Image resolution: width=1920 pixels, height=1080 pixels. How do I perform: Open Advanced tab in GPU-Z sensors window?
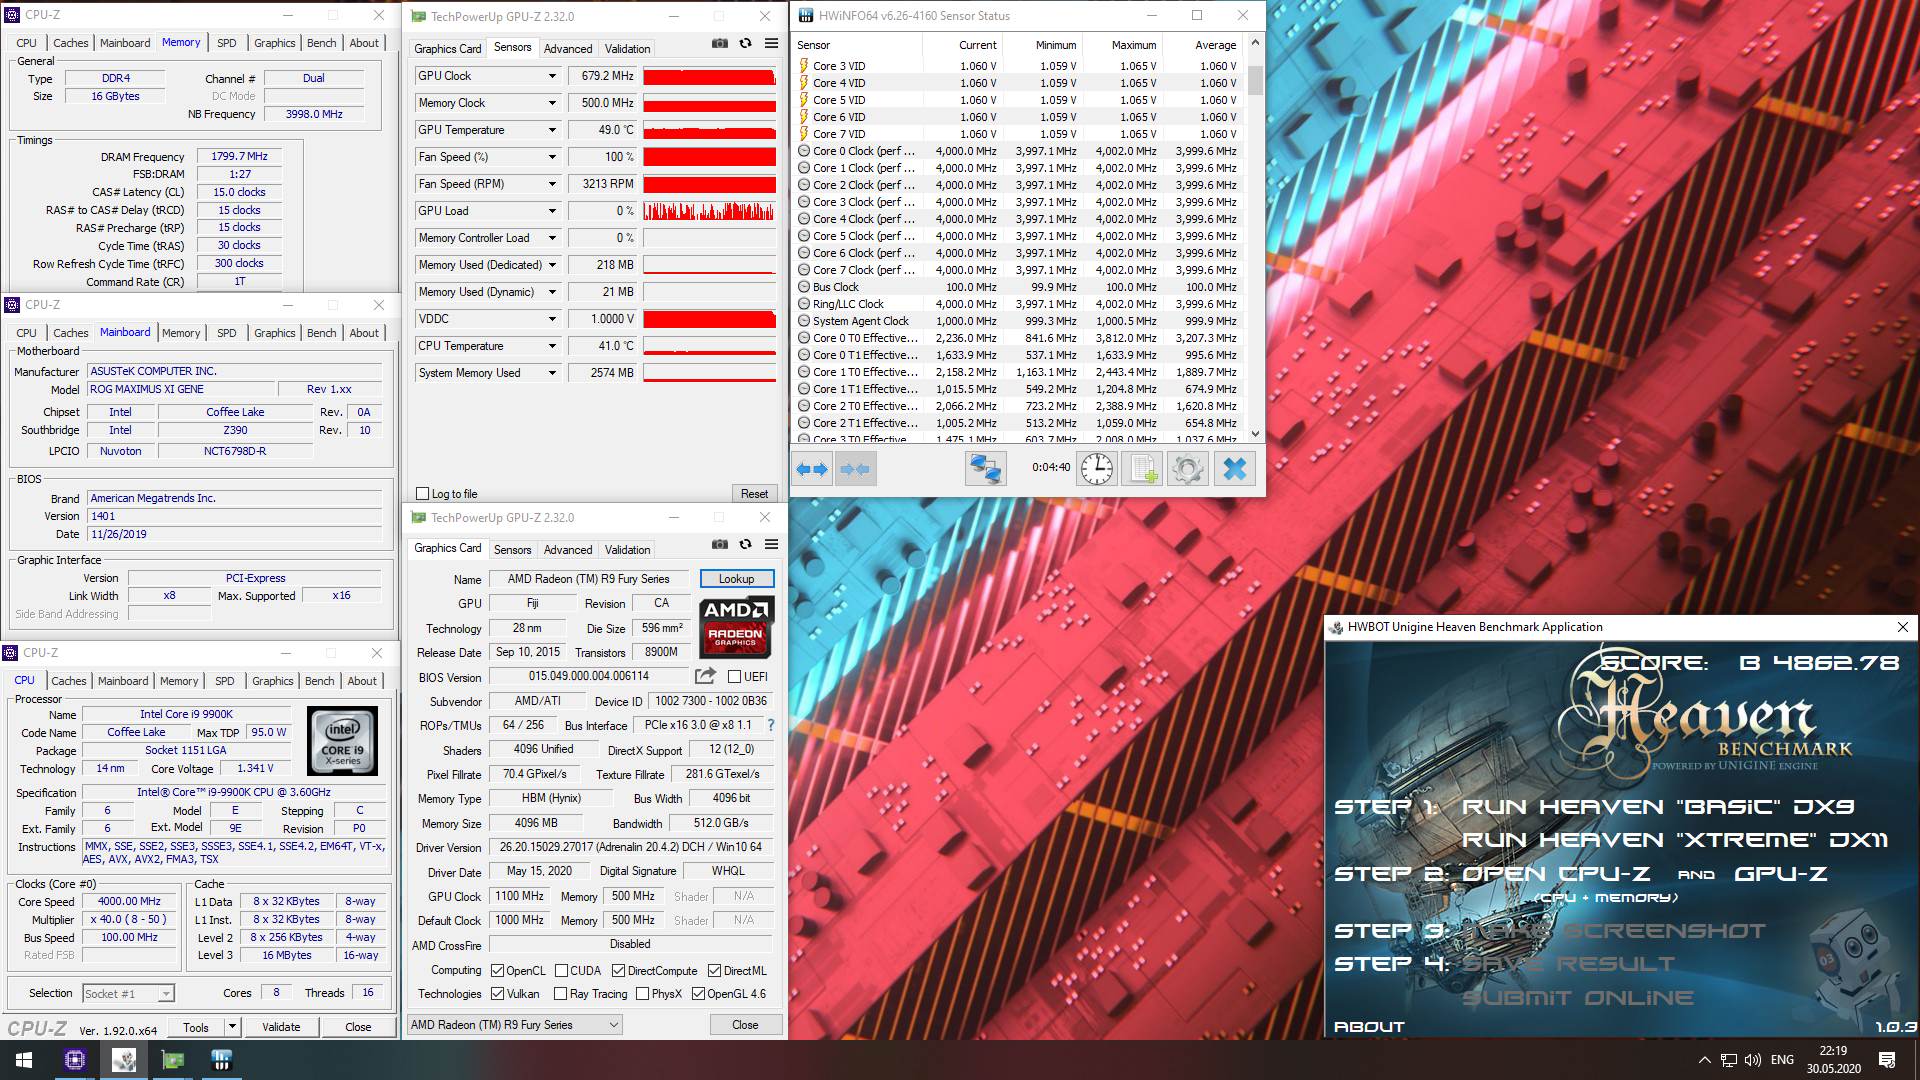click(568, 49)
